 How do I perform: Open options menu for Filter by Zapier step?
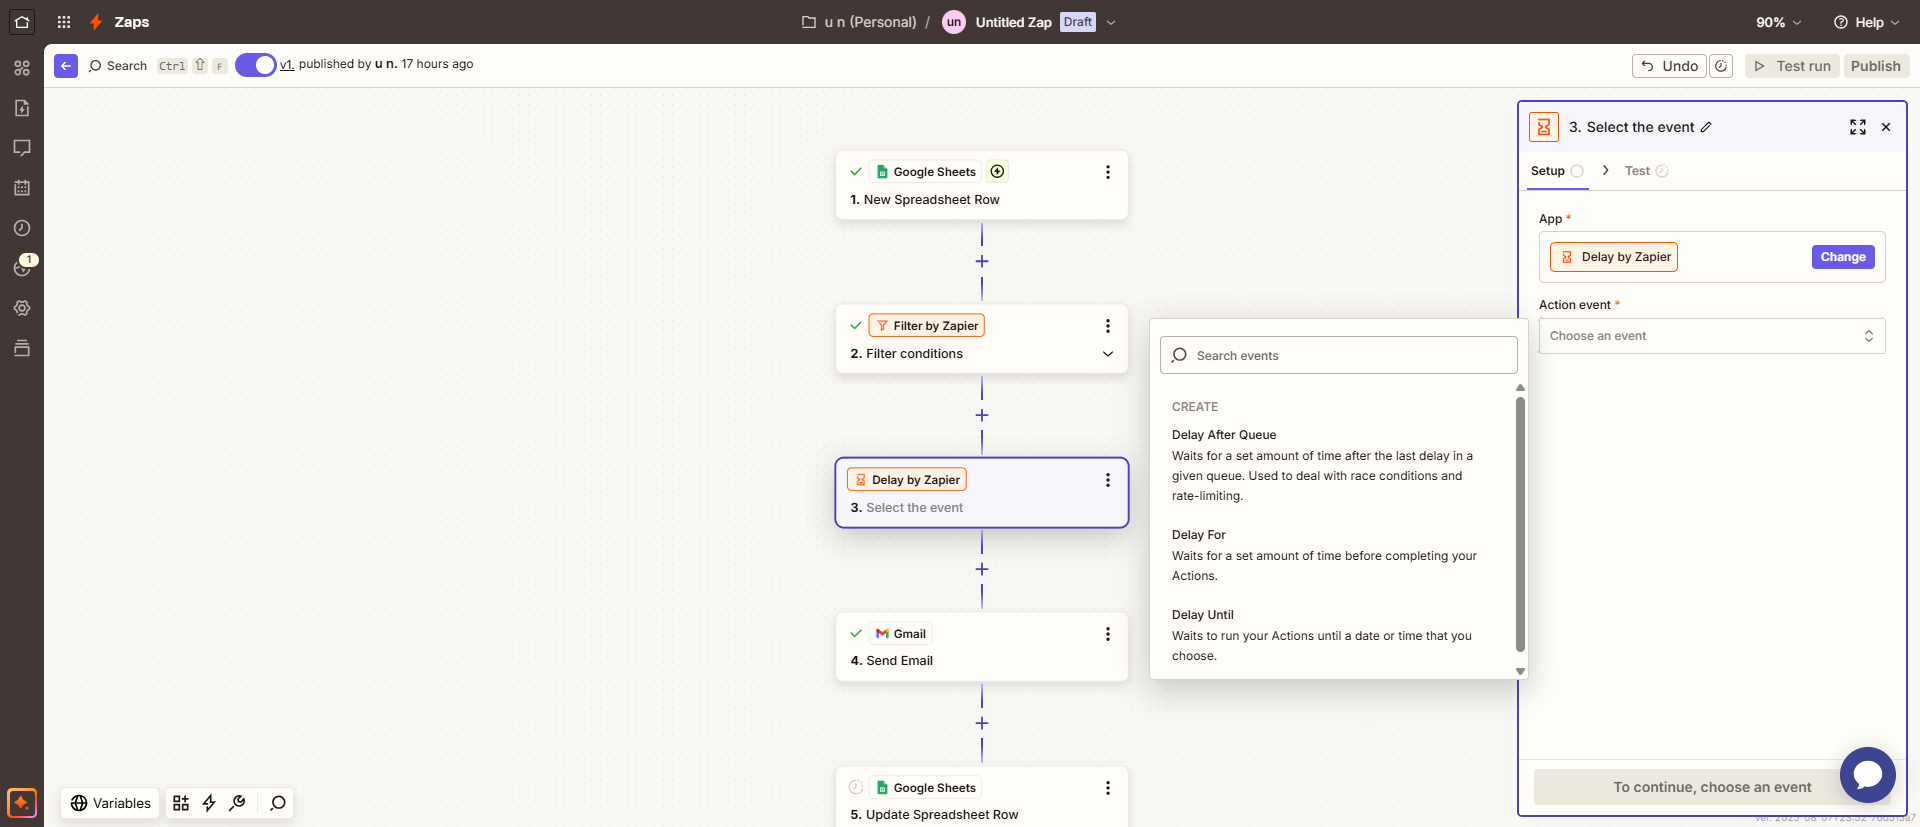pyautogui.click(x=1108, y=326)
